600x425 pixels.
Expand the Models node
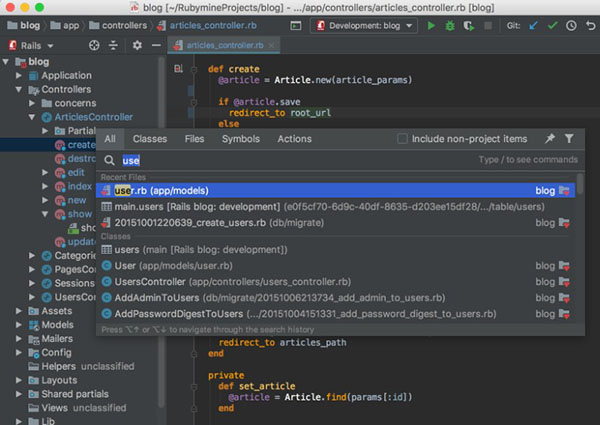coord(19,325)
